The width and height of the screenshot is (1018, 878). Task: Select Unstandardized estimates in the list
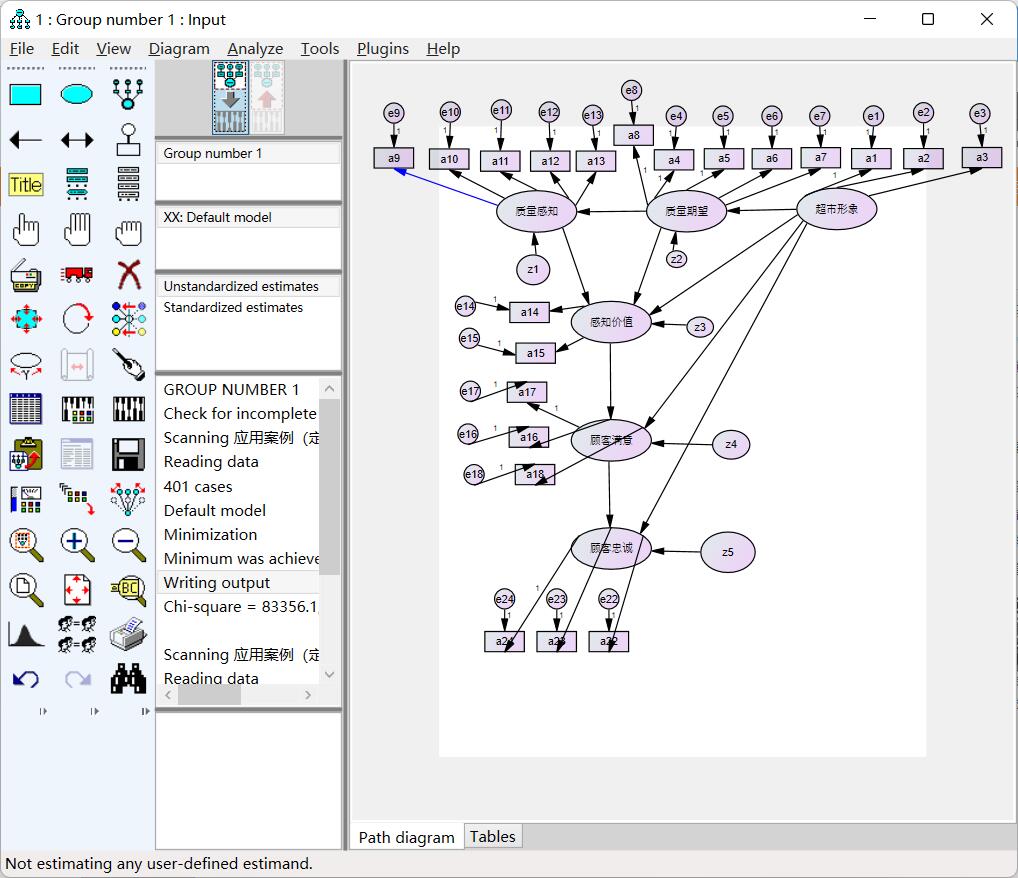240,286
